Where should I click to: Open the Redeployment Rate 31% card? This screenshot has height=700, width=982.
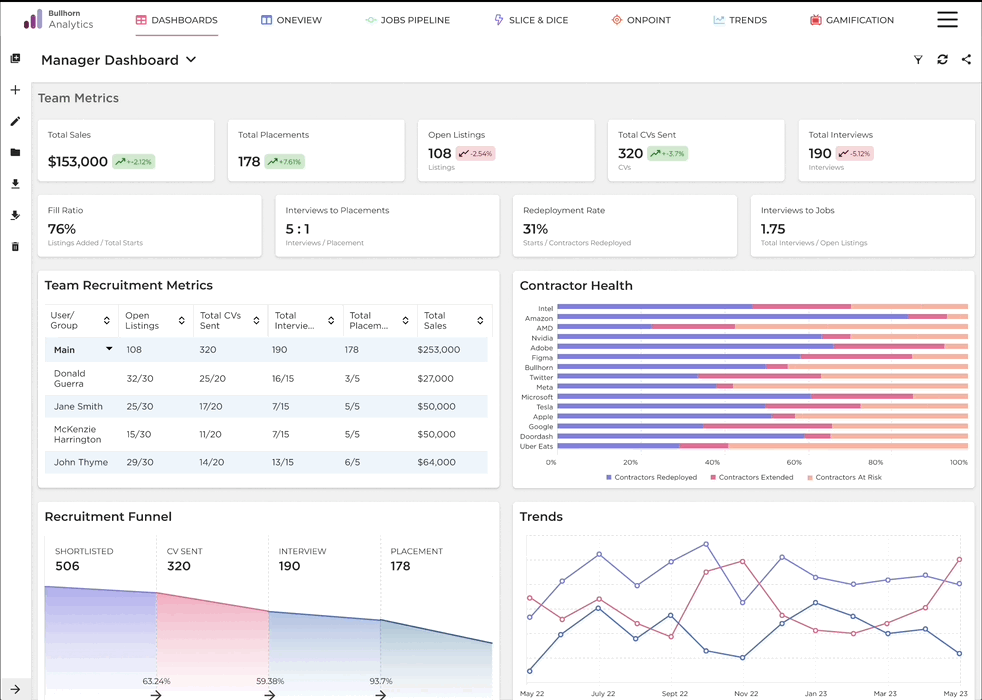[625, 225]
